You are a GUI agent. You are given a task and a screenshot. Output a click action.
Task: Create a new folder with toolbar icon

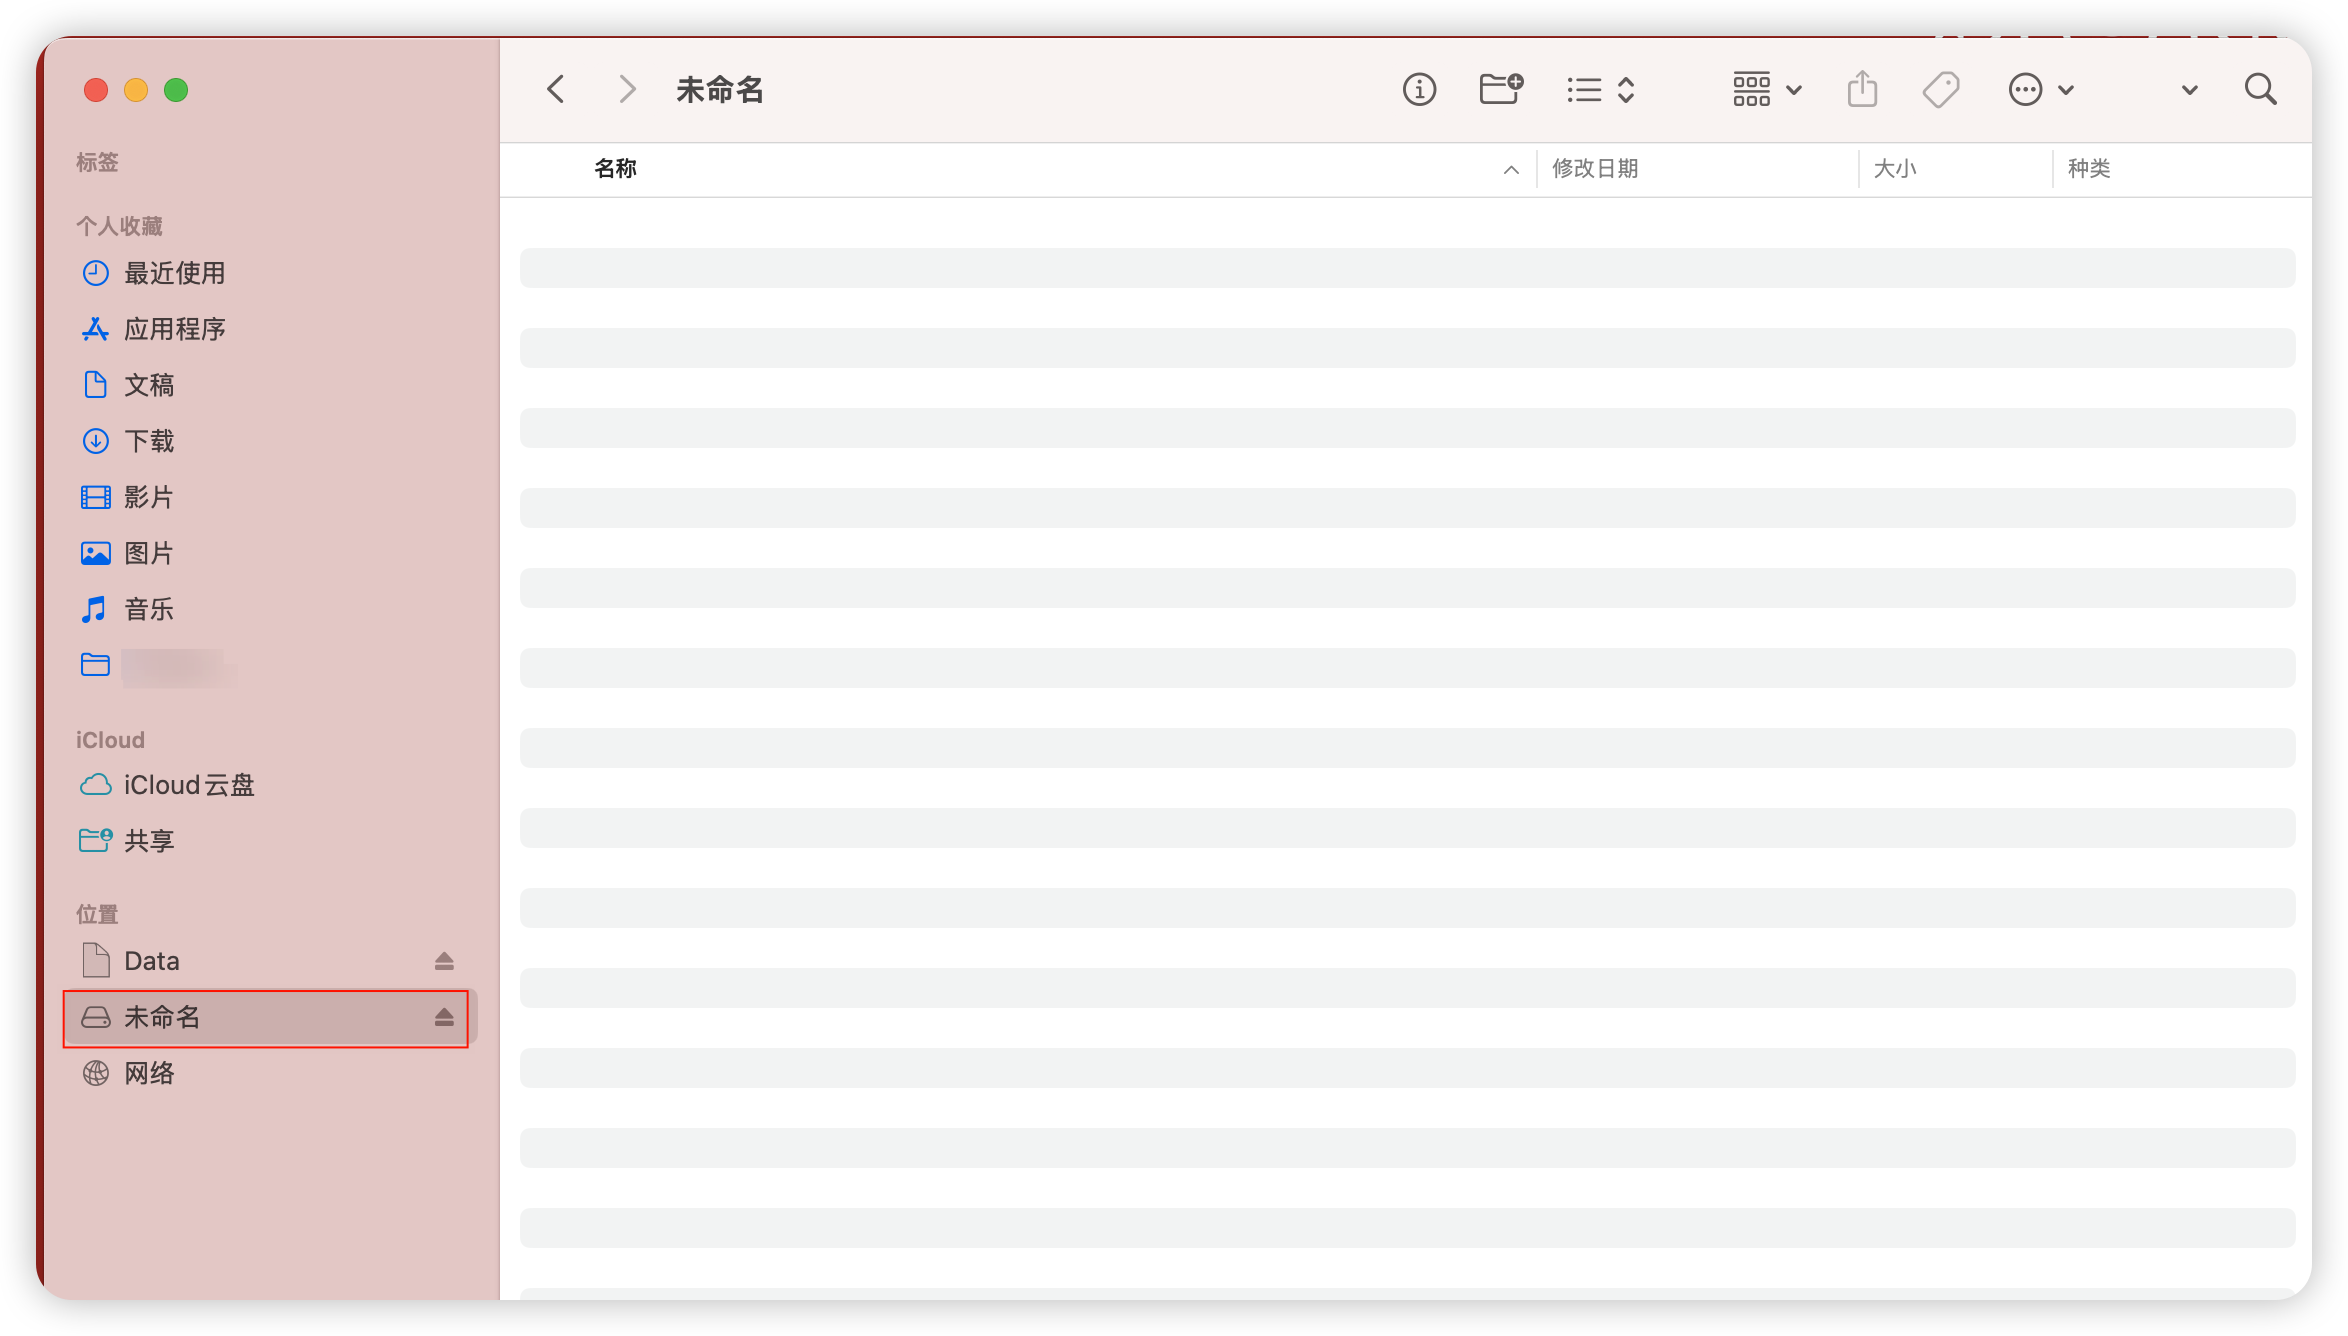pyautogui.click(x=1501, y=89)
